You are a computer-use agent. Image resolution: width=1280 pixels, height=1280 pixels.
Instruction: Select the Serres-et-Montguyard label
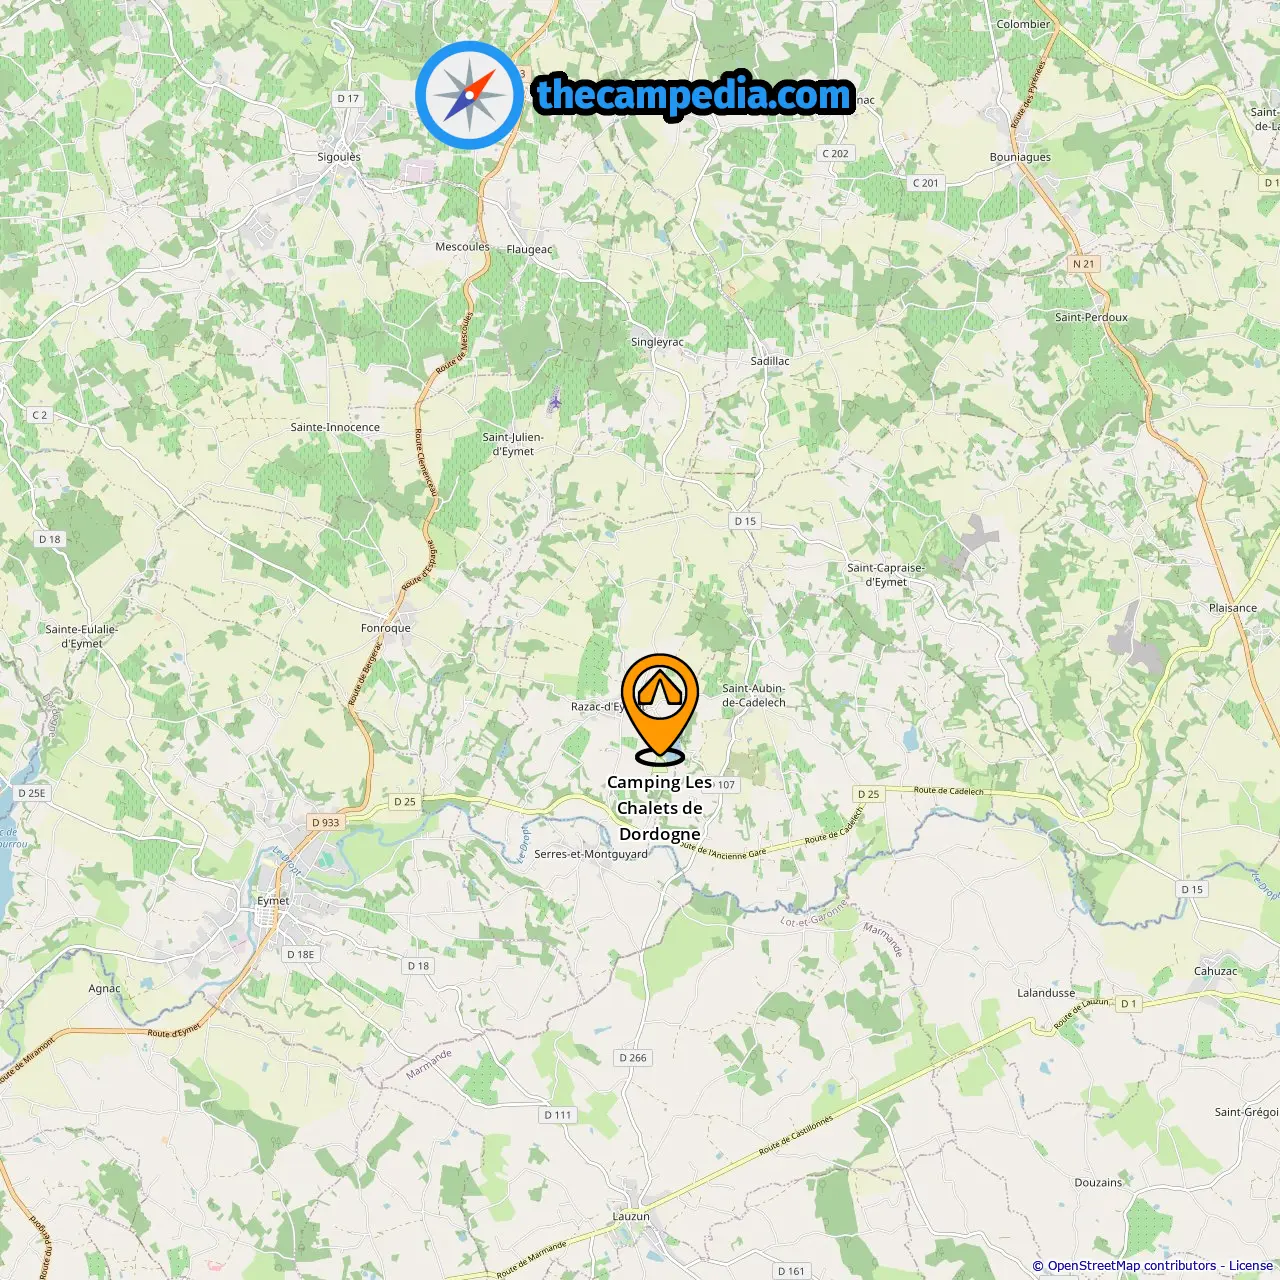tap(591, 854)
